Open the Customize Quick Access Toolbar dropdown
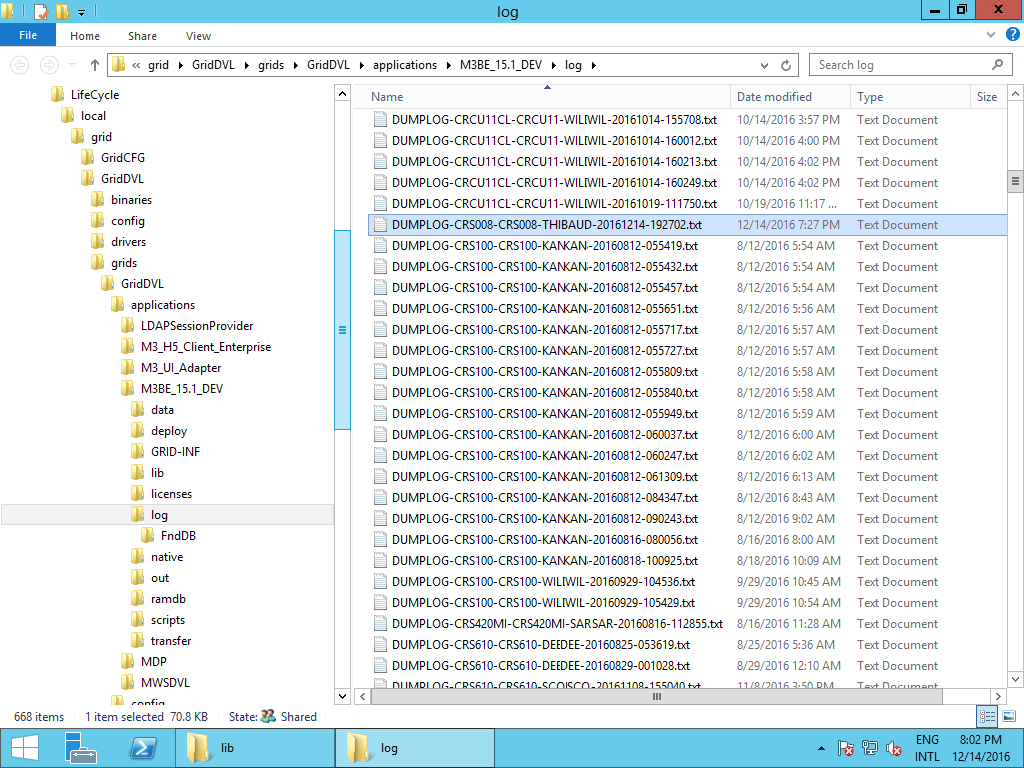This screenshot has width=1024, height=768. [81, 12]
